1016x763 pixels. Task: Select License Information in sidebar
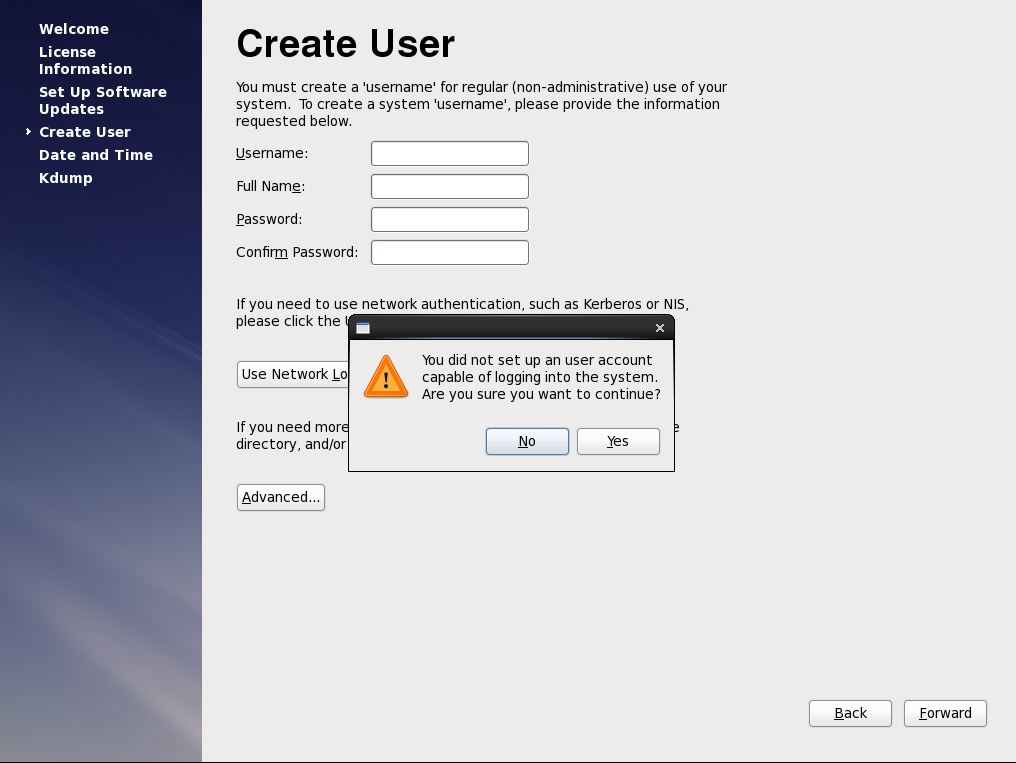click(x=86, y=60)
